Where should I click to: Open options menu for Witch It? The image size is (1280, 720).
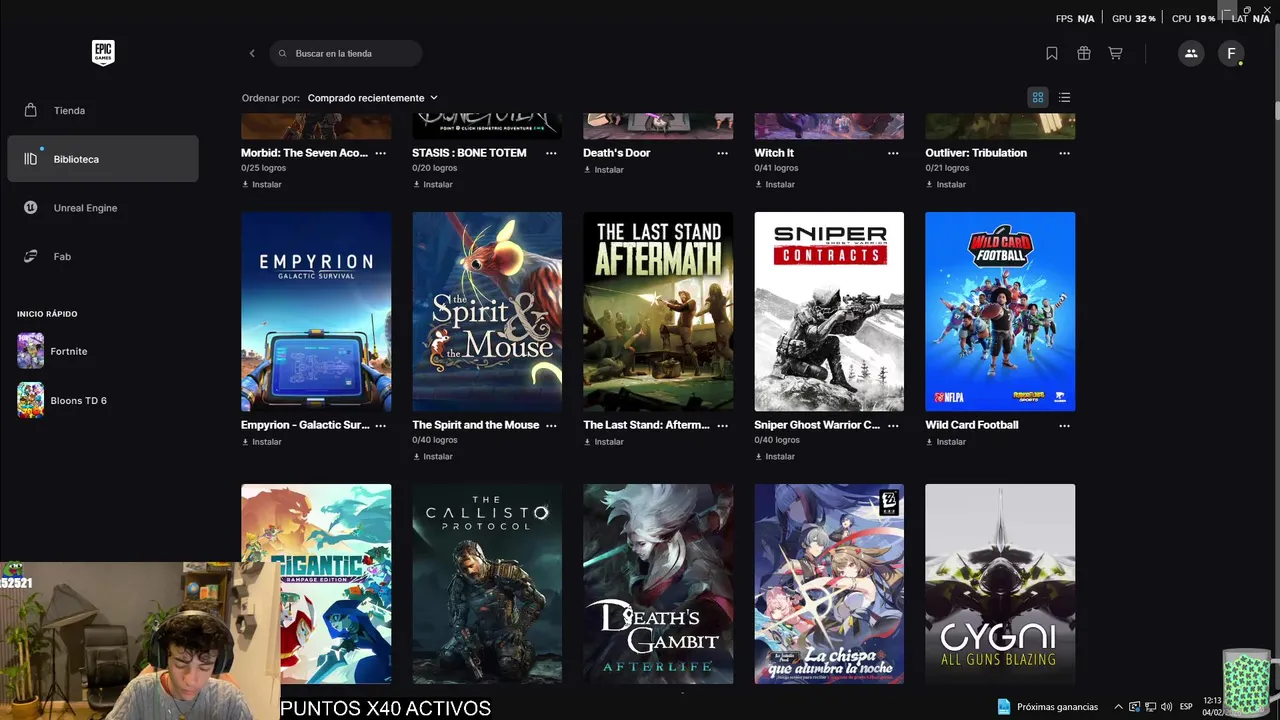pos(893,153)
